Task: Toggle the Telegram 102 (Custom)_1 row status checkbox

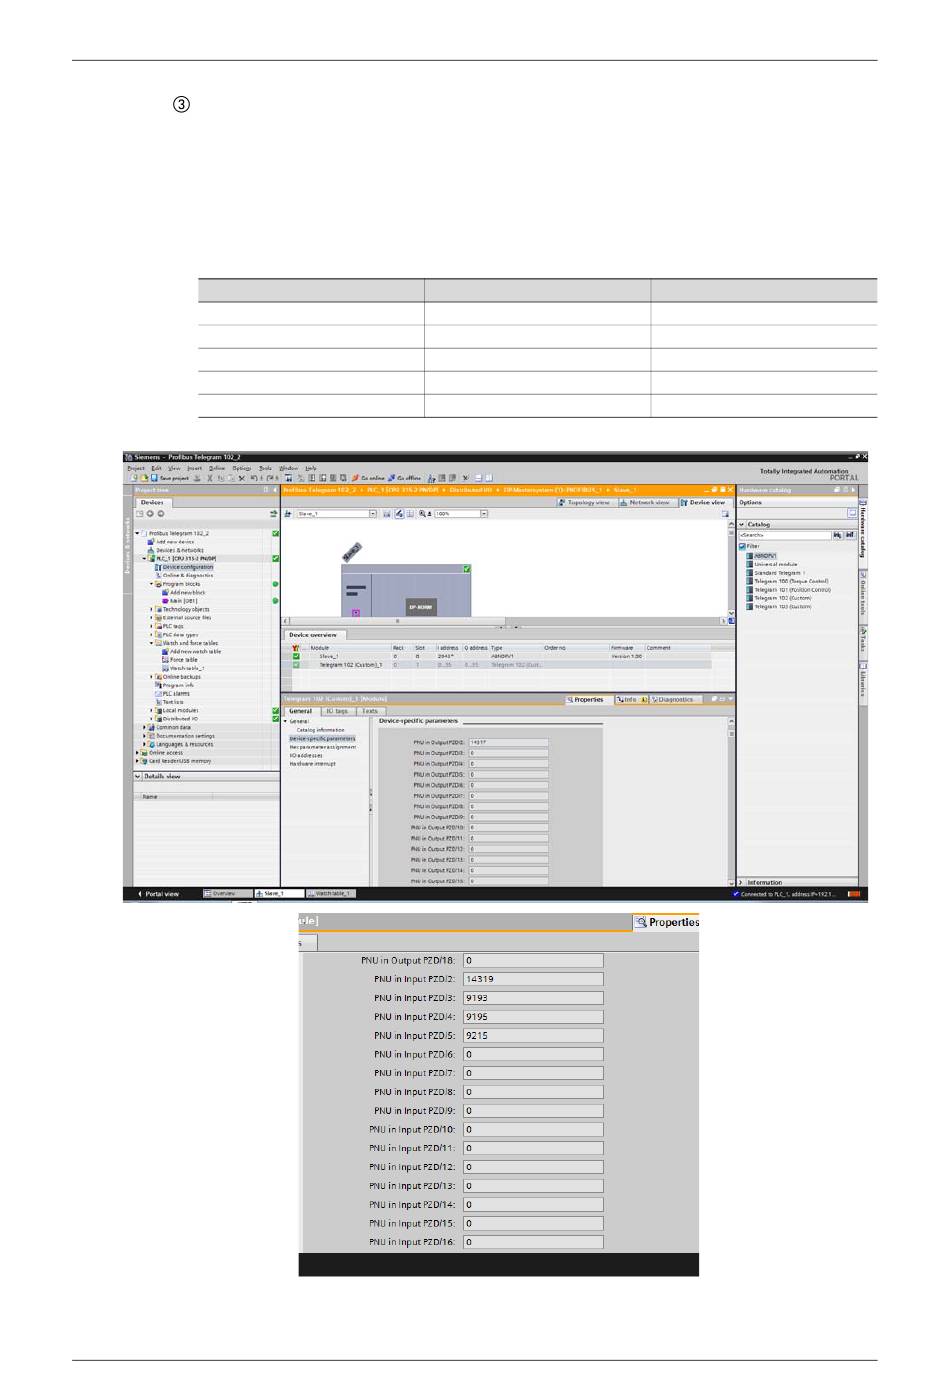Action: click(296, 664)
